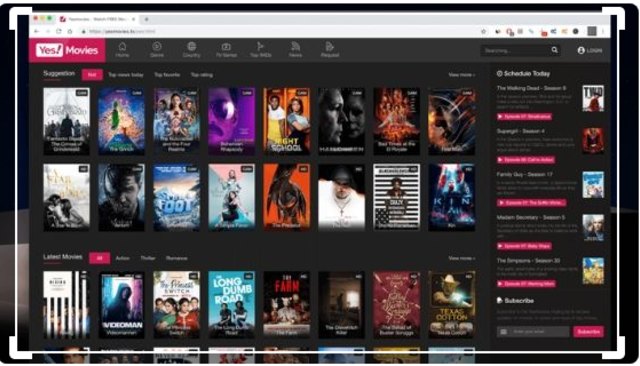Viewport: 640px width, 366px height.
Task: Open The Long Dumb Road poster
Action: (231, 305)
